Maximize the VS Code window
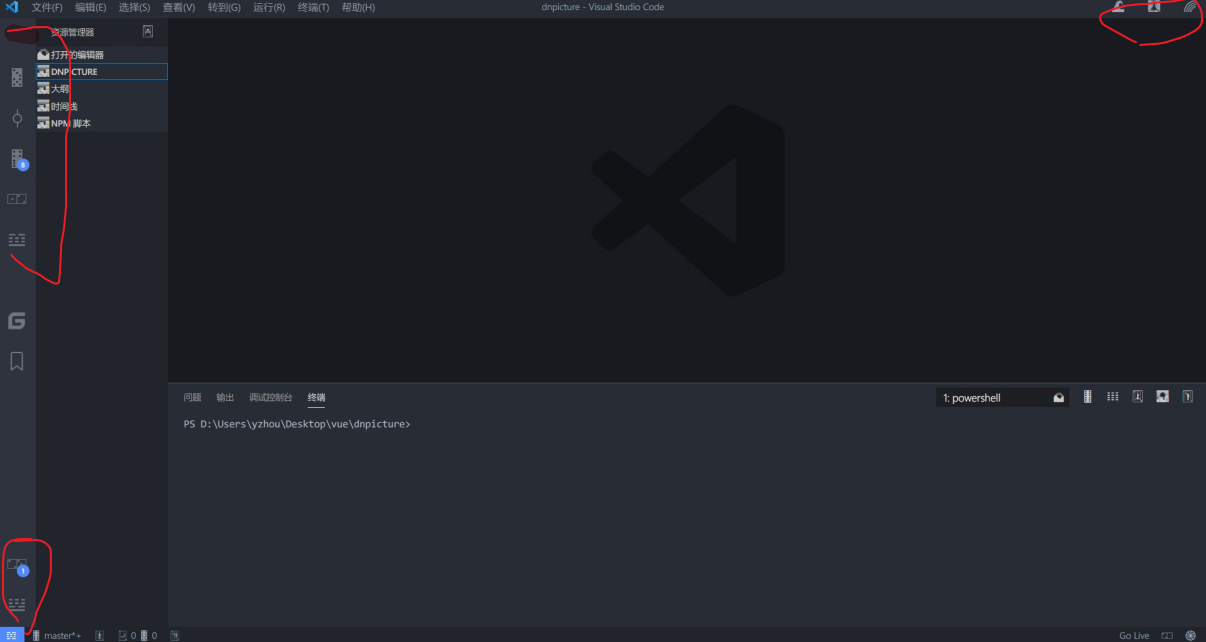Viewport: 1206px width, 642px height. 1154,7
